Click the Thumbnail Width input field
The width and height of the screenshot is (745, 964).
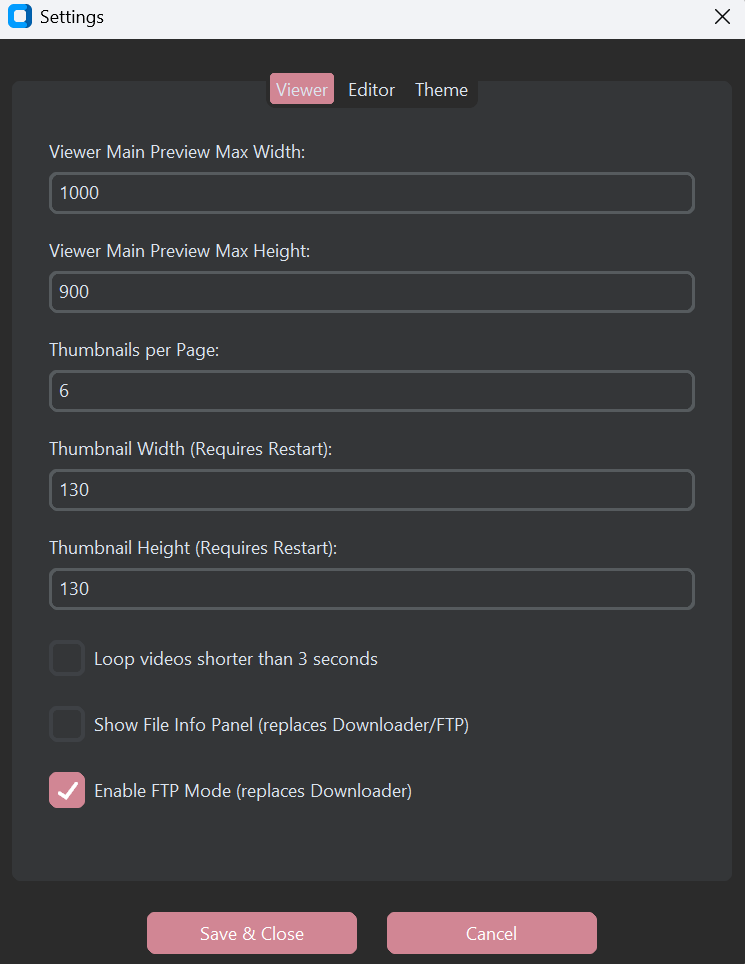372,490
